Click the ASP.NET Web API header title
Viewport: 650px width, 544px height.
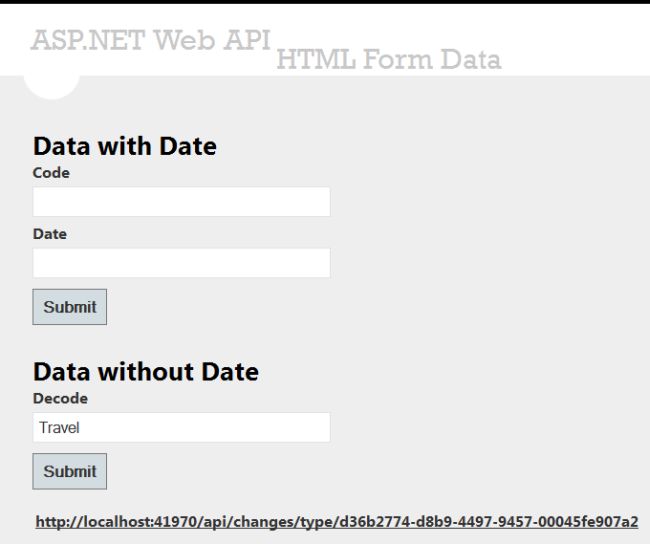(150, 39)
